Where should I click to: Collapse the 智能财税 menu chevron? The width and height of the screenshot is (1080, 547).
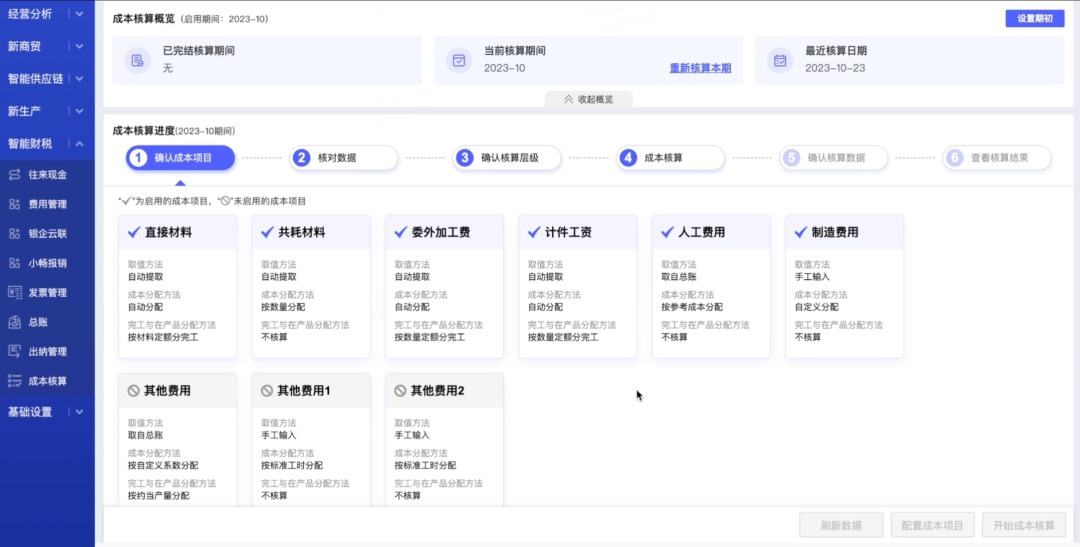(79, 143)
